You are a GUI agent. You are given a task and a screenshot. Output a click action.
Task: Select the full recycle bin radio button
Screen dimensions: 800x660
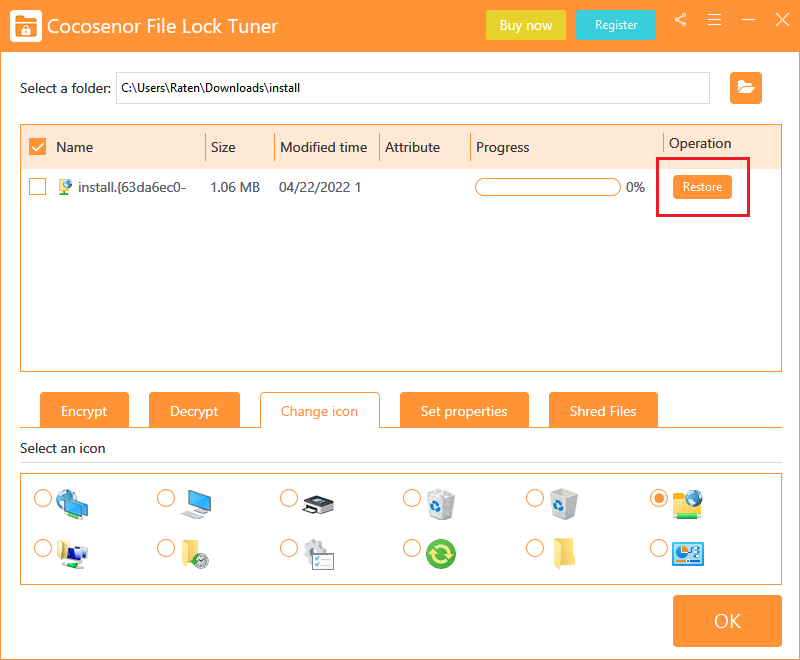click(412, 498)
